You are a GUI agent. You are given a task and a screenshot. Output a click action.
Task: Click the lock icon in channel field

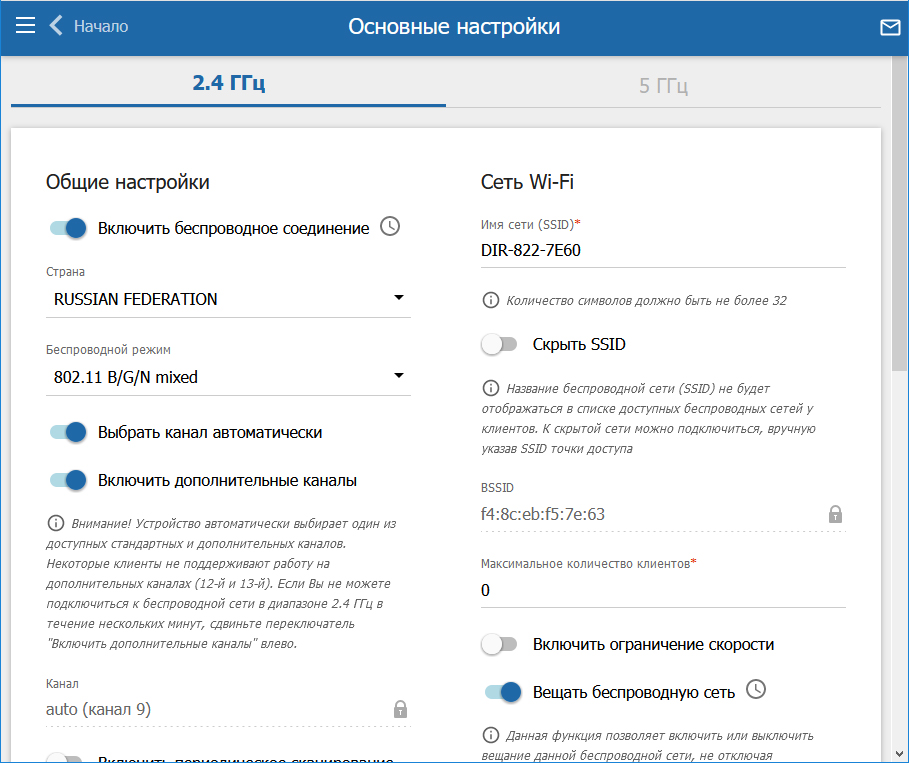click(x=400, y=709)
